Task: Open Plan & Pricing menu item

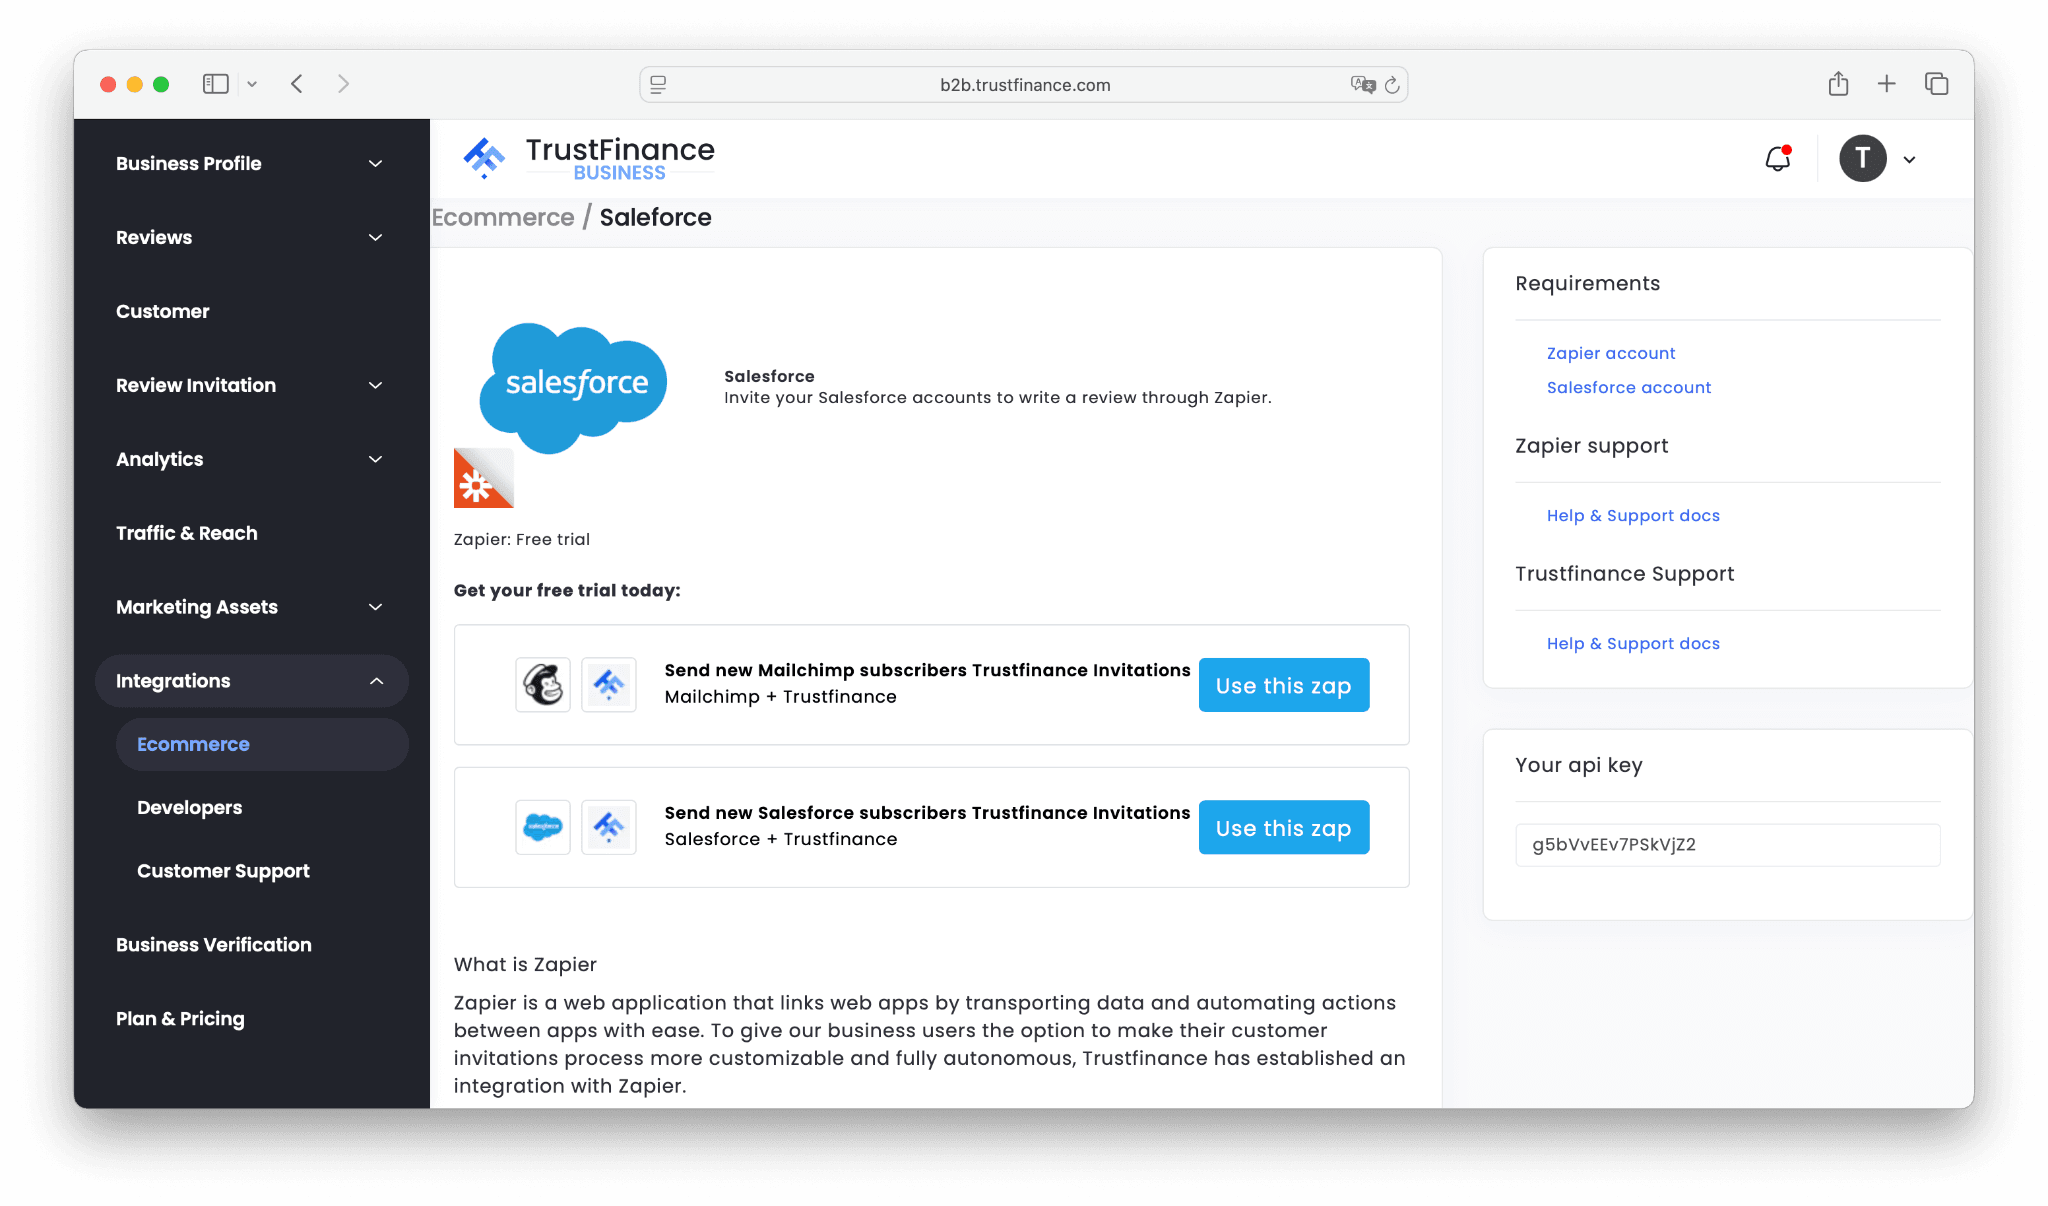Action: pyautogui.click(x=180, y=1018)
